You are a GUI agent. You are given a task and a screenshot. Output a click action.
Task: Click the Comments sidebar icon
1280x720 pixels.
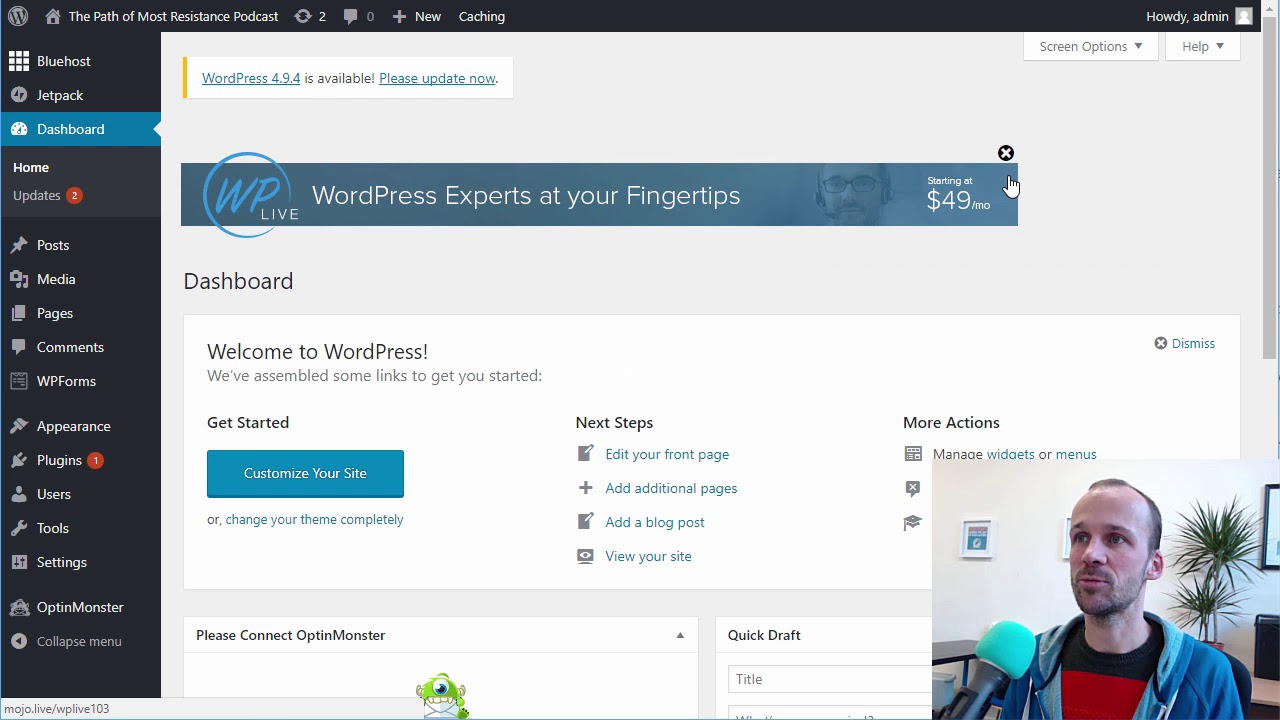tap(19, 347)
